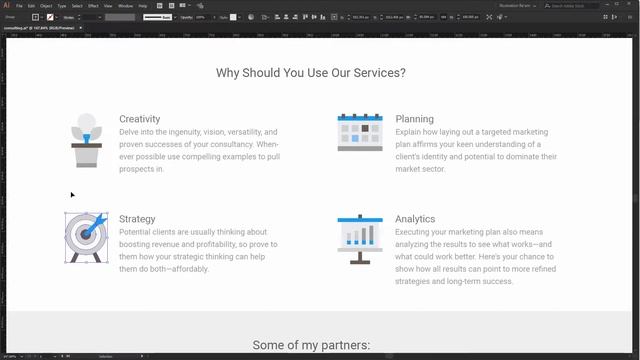Open the Window menu
The height and width of the screenshot is (360, 640).
tap(125, 6)
